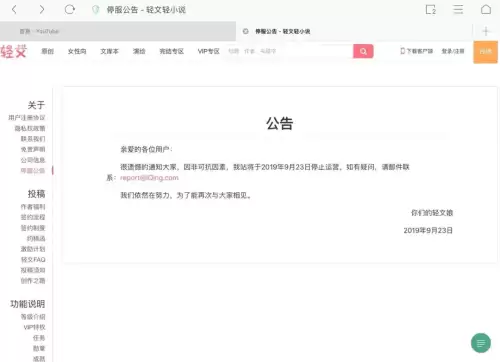Close the 停服公告 tab using its x icon
Screen dimensions: 500x362
tap(246, 31)
